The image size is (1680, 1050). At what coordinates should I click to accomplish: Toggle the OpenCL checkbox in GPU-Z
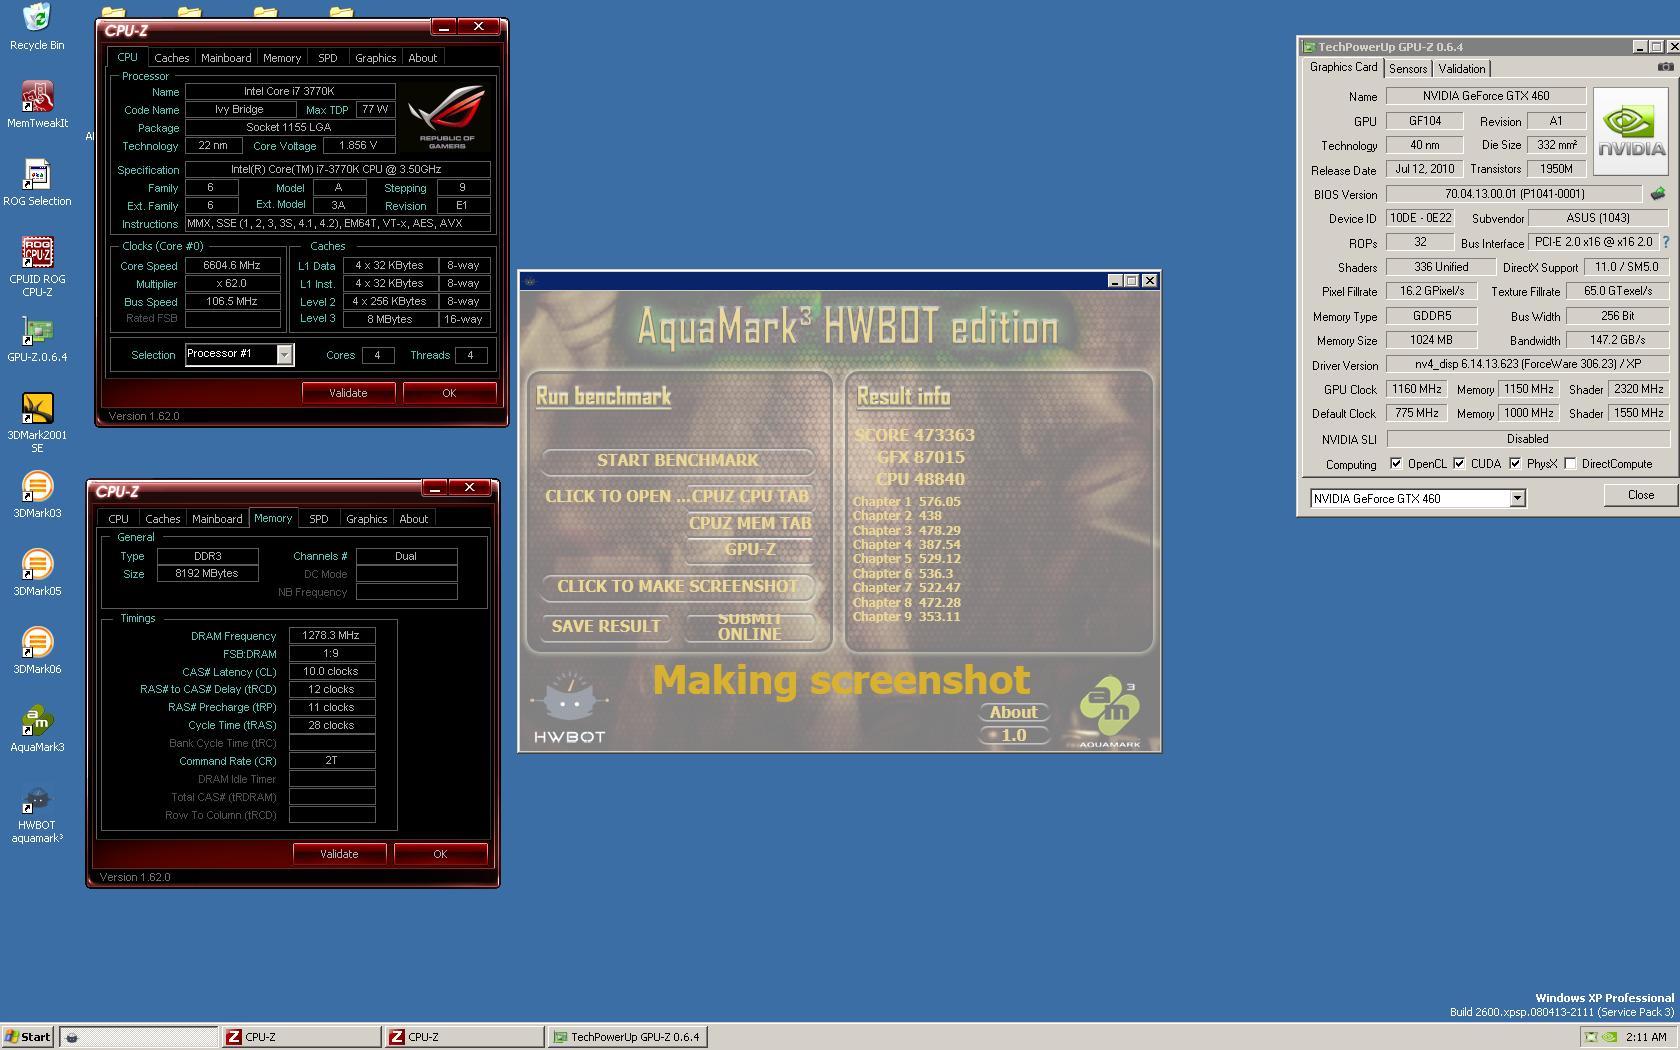pyautogui.click(x=1396, y=464)
